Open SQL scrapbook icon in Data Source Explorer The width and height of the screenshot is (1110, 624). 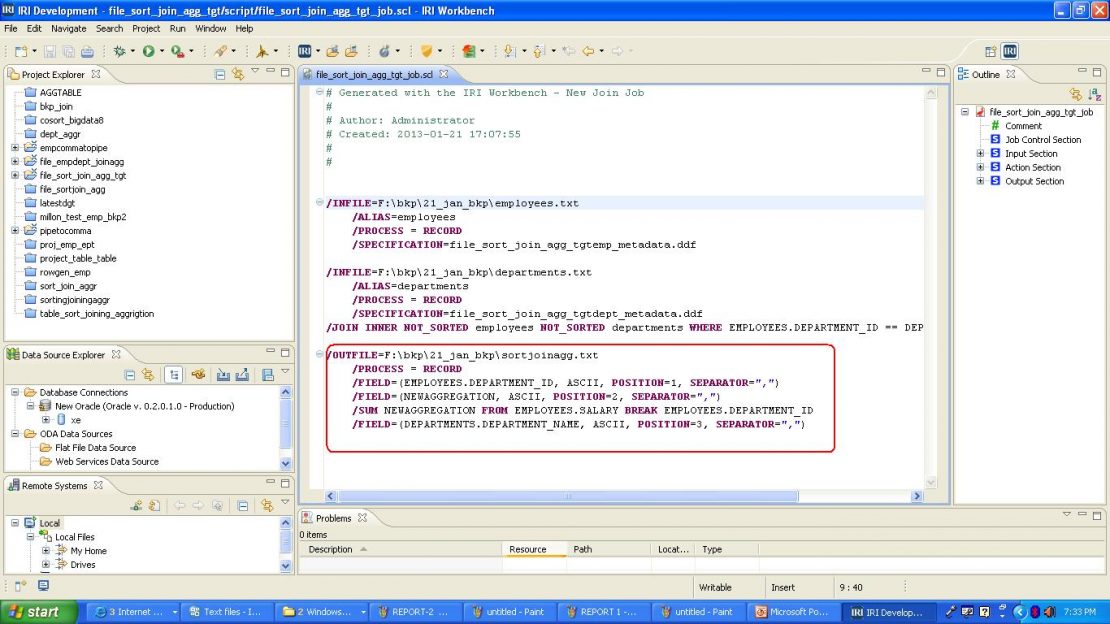[268, 375]
